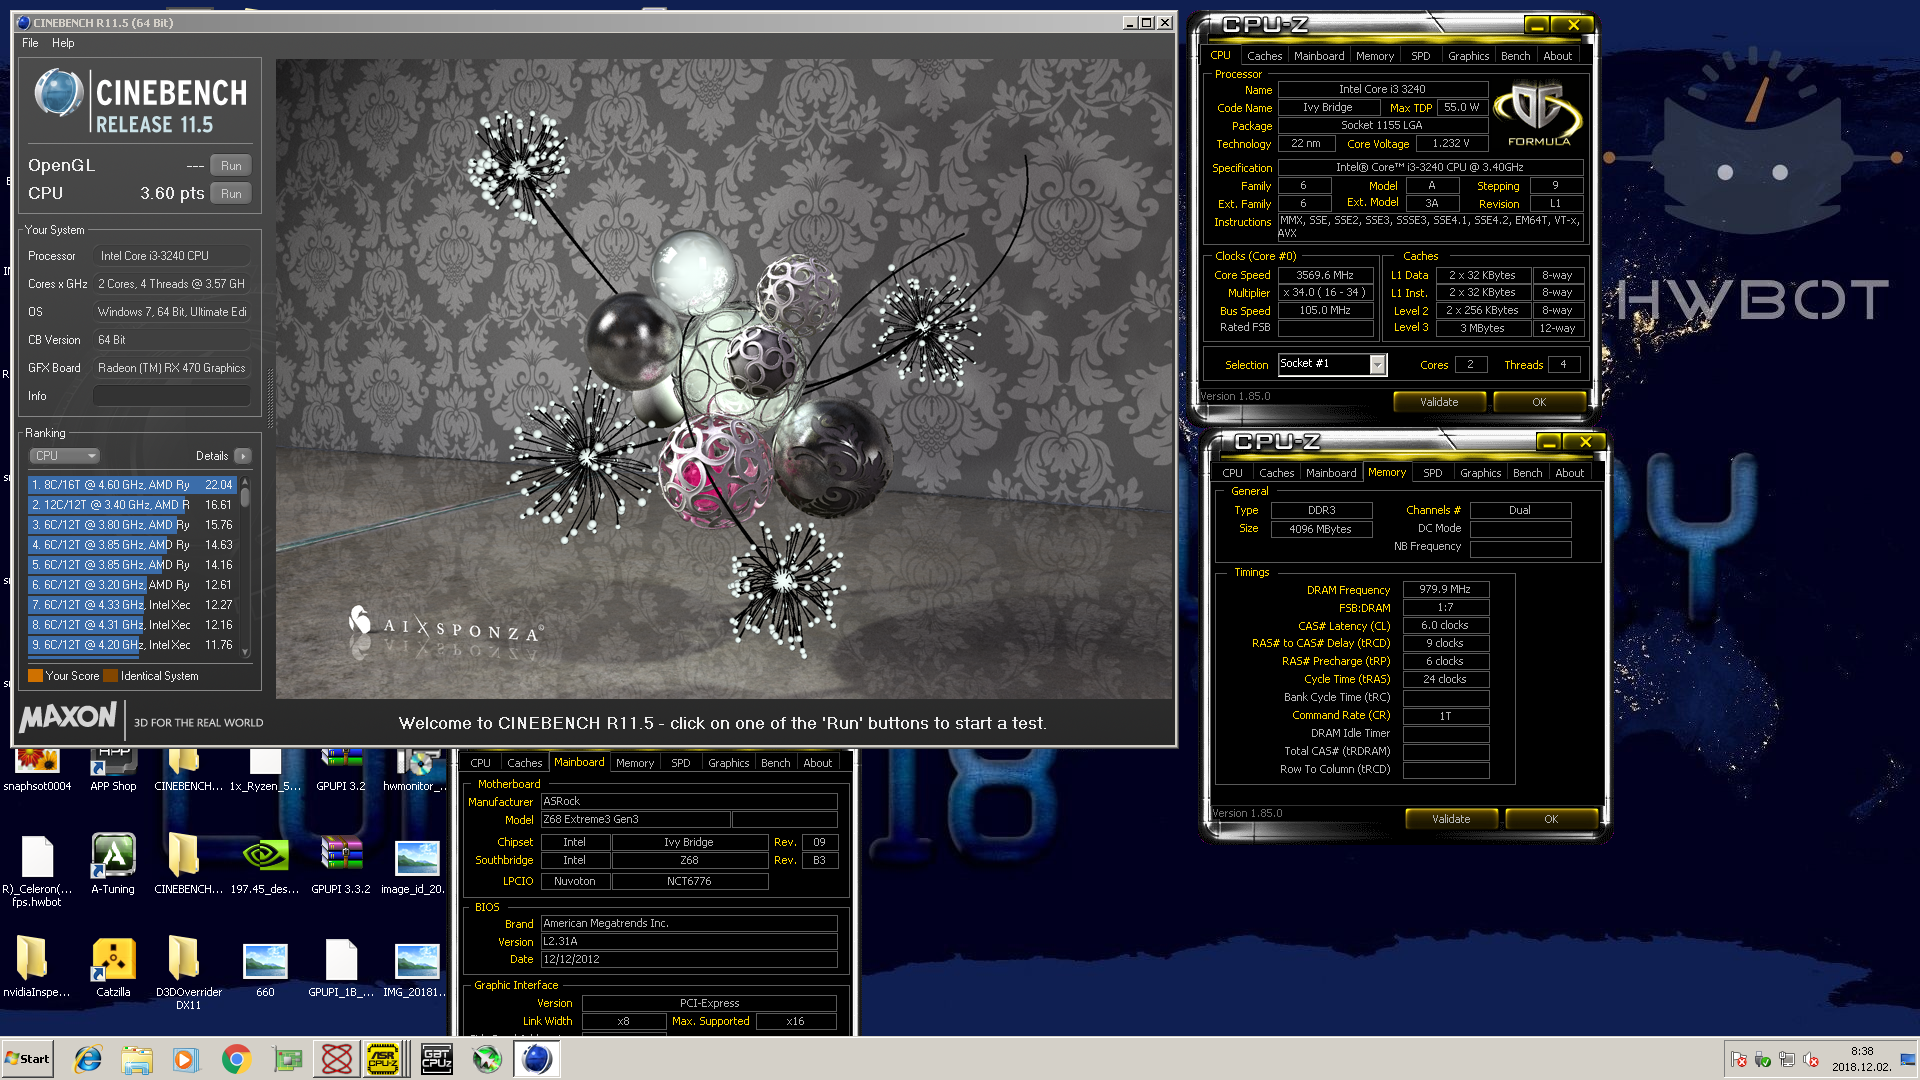This screenshot has height=1080, width=1920.
Task: Click the Info input field in Cinebench
Action: pyautogui.click(x=171, y=396)
